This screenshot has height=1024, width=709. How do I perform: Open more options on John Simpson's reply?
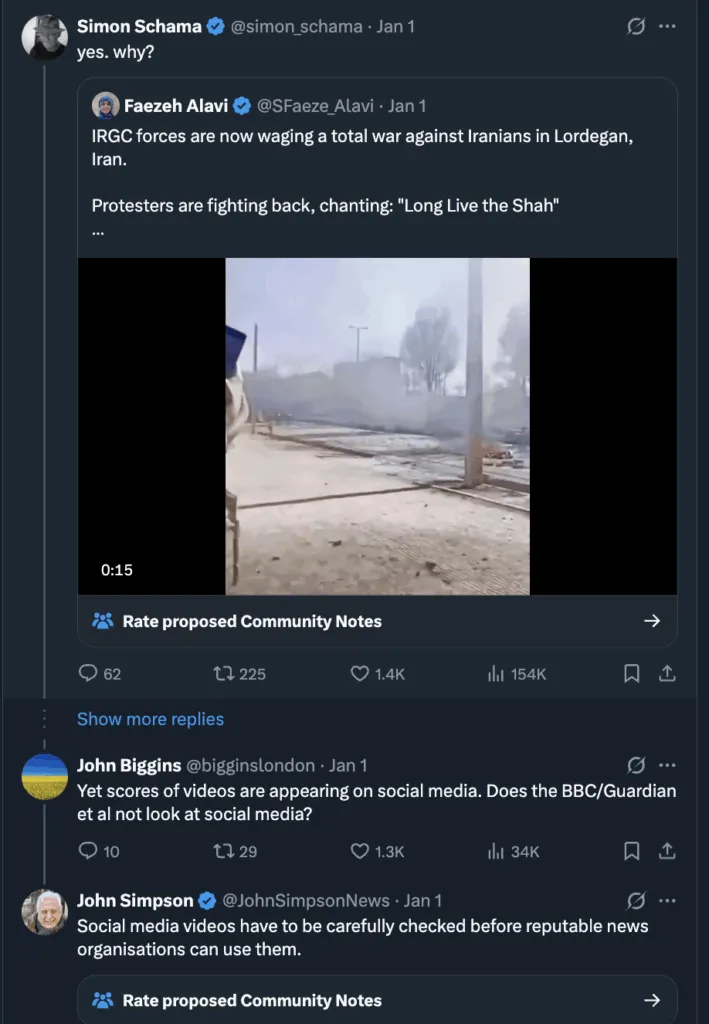tap(667, 900)
